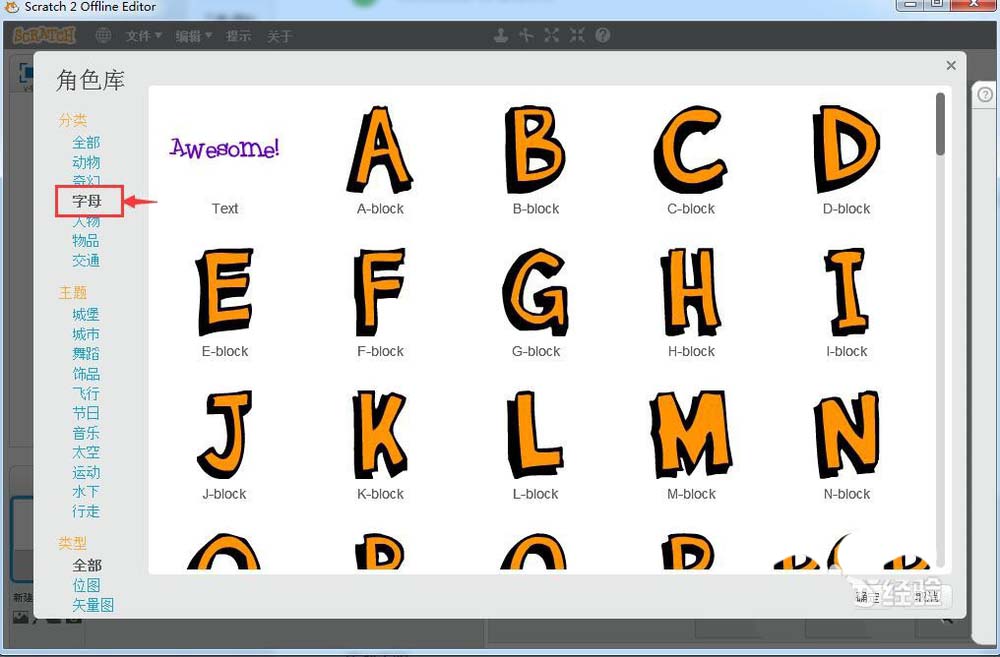Image resolution: width=1000 pixels, height=657 pixels.
Task: Click the grow sprite icon
Action: point(551,35)
